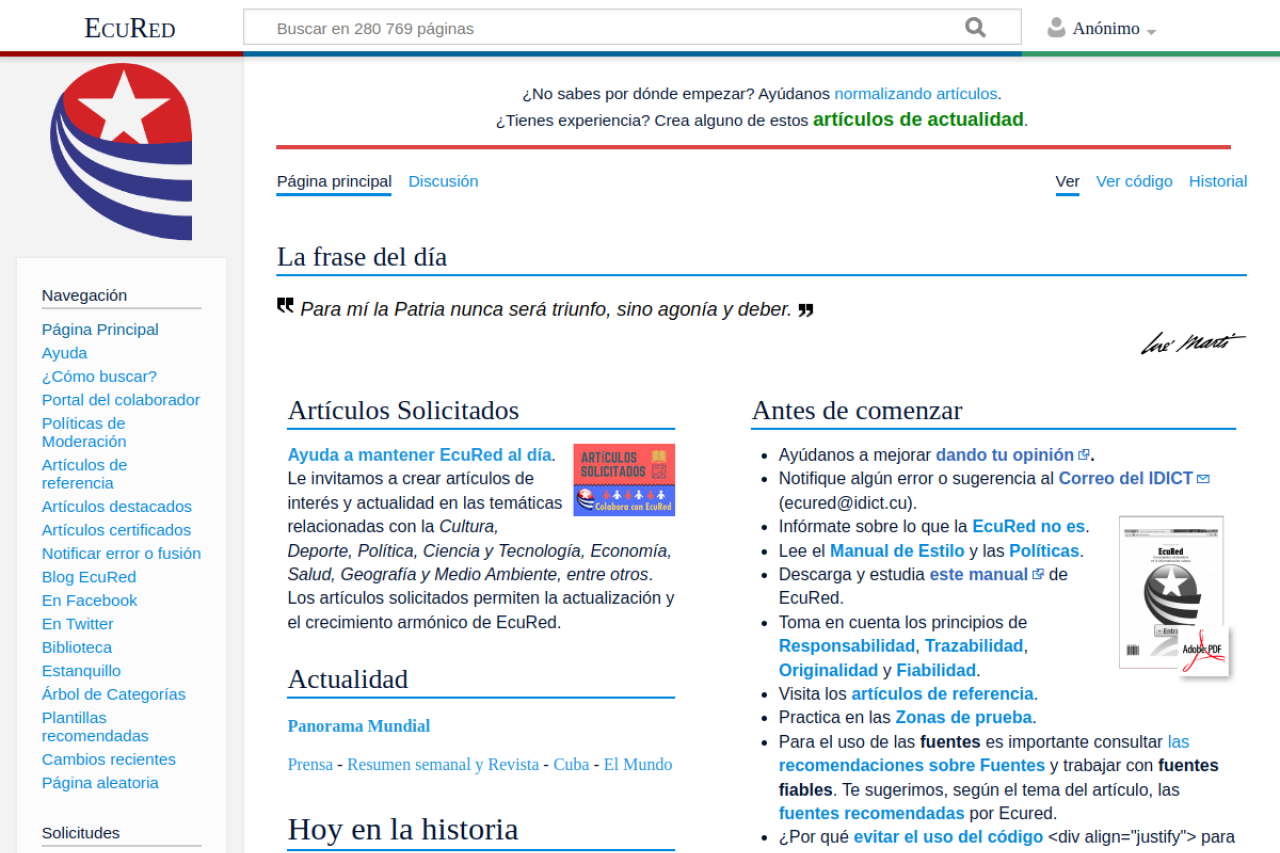This screenshot has height=853, width=1280.
Task: Open bold 'artículos de referencia' link in list
Action: tap(942, 694)
